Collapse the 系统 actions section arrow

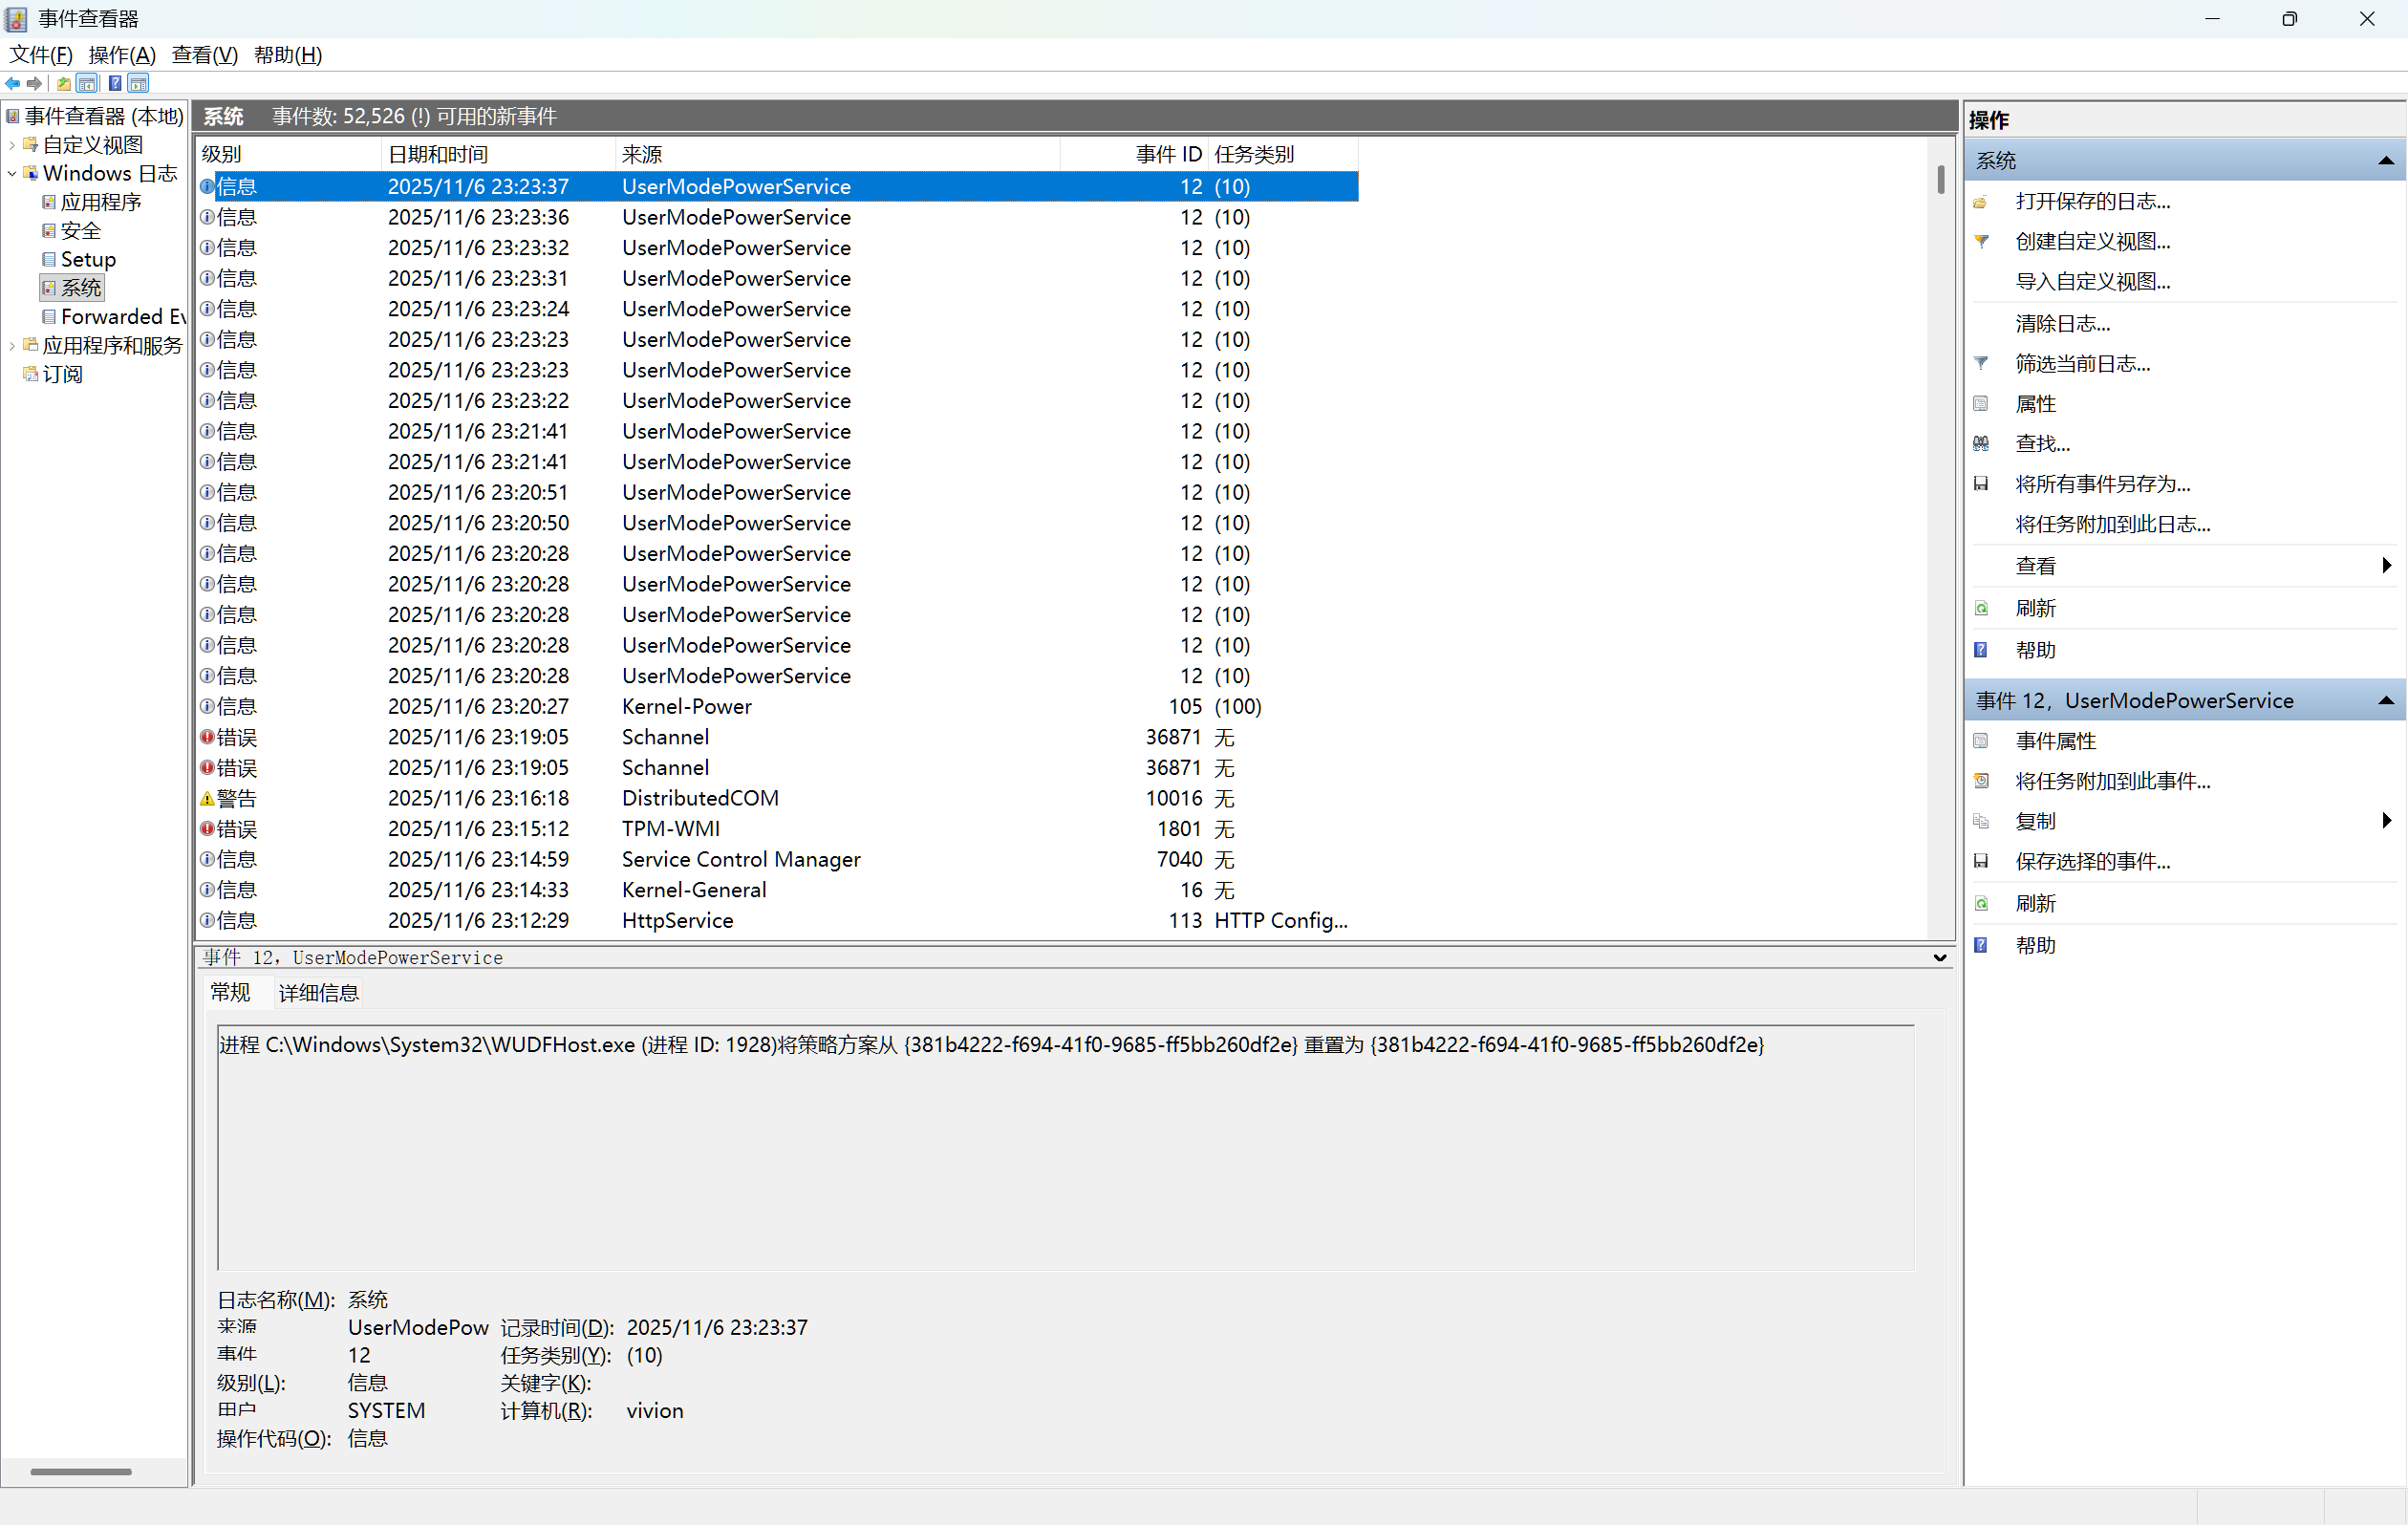[2386, 160]
